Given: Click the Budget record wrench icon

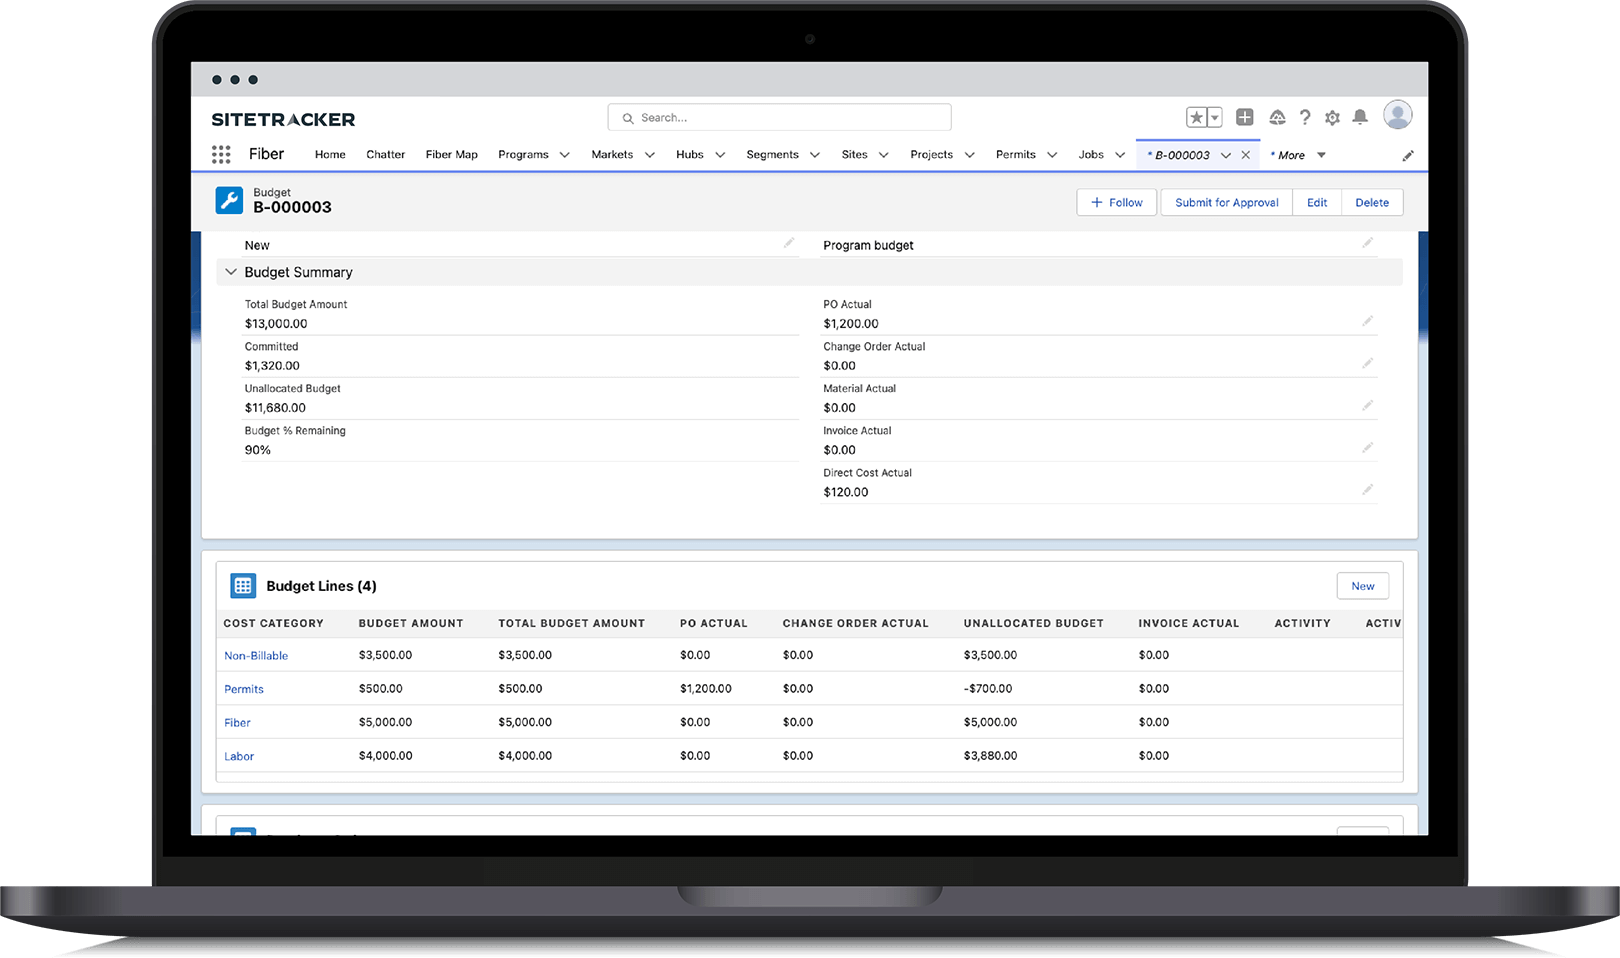Looking at the screenshot, I should 229,200.
